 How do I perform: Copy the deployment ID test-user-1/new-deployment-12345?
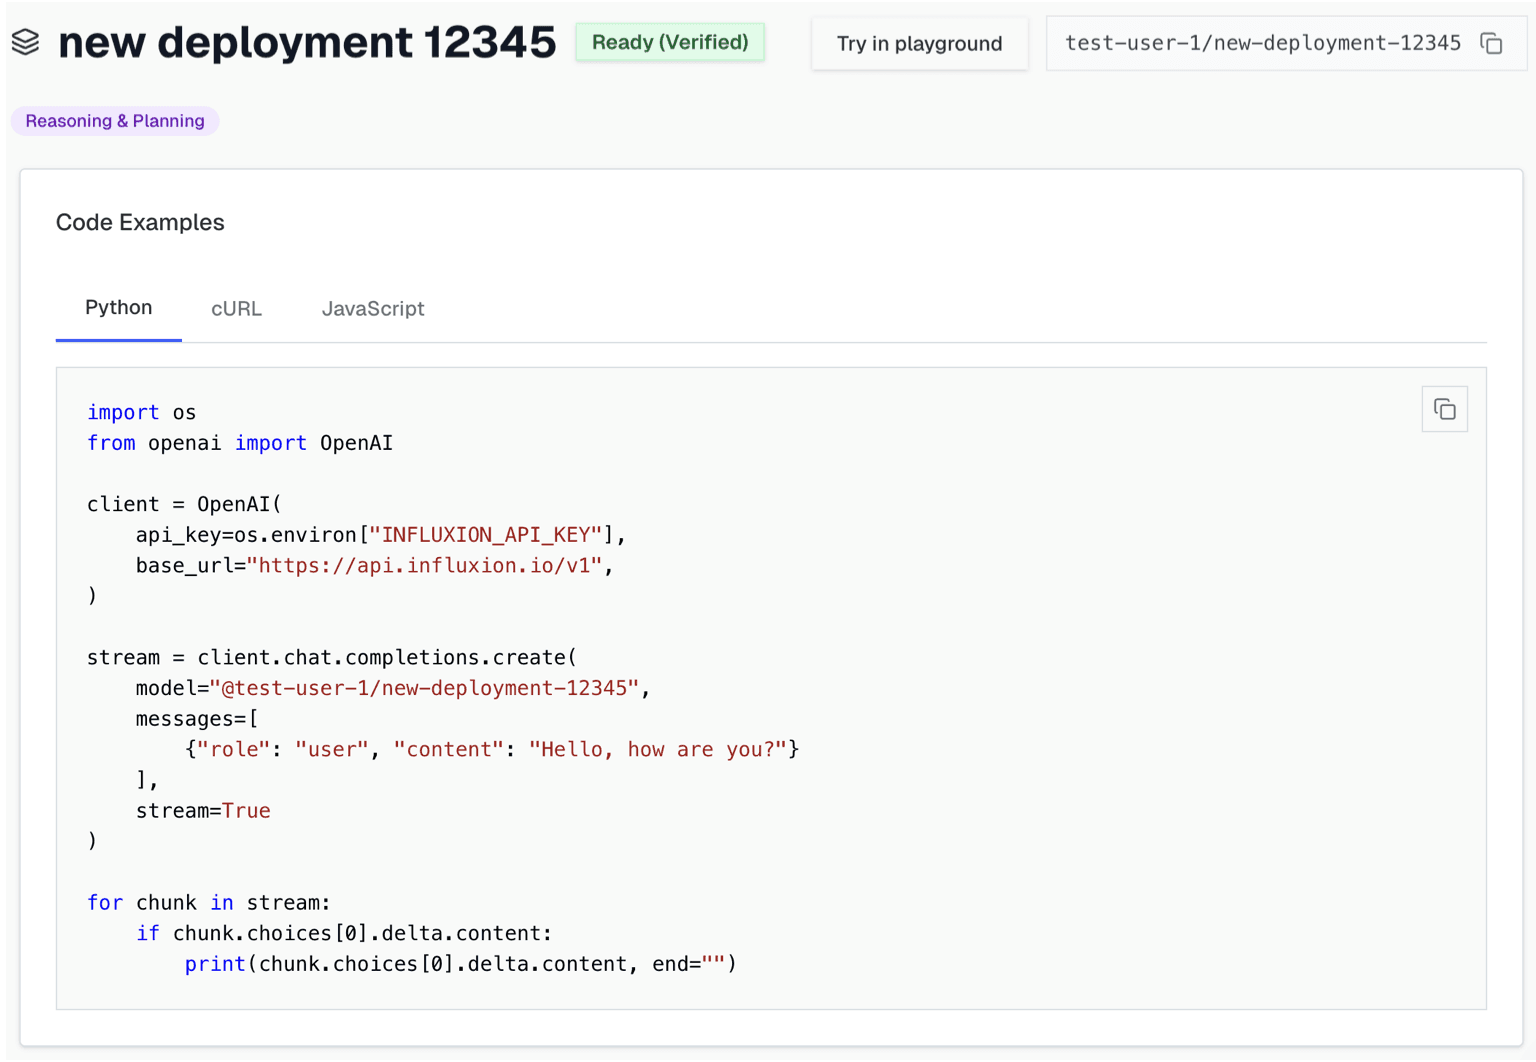point(1491,43)
